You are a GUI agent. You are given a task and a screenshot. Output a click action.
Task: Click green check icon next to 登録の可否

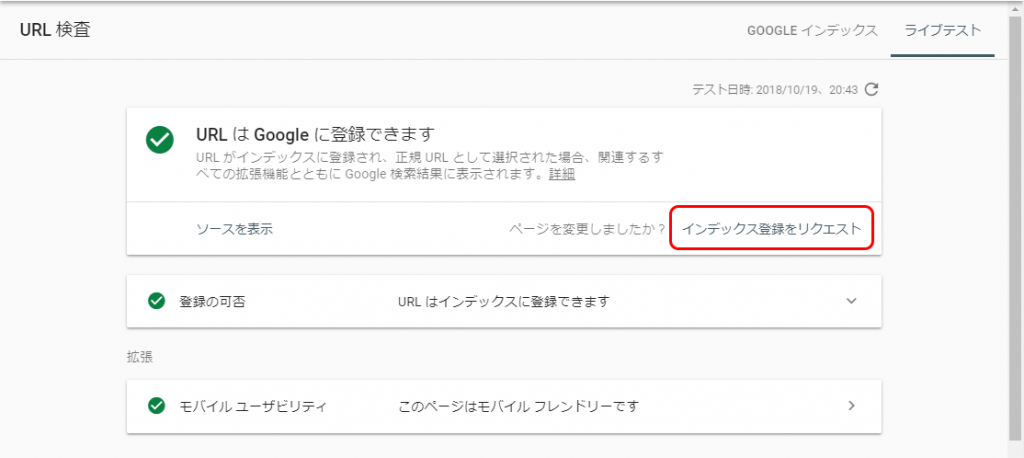(x=156, y=301)
